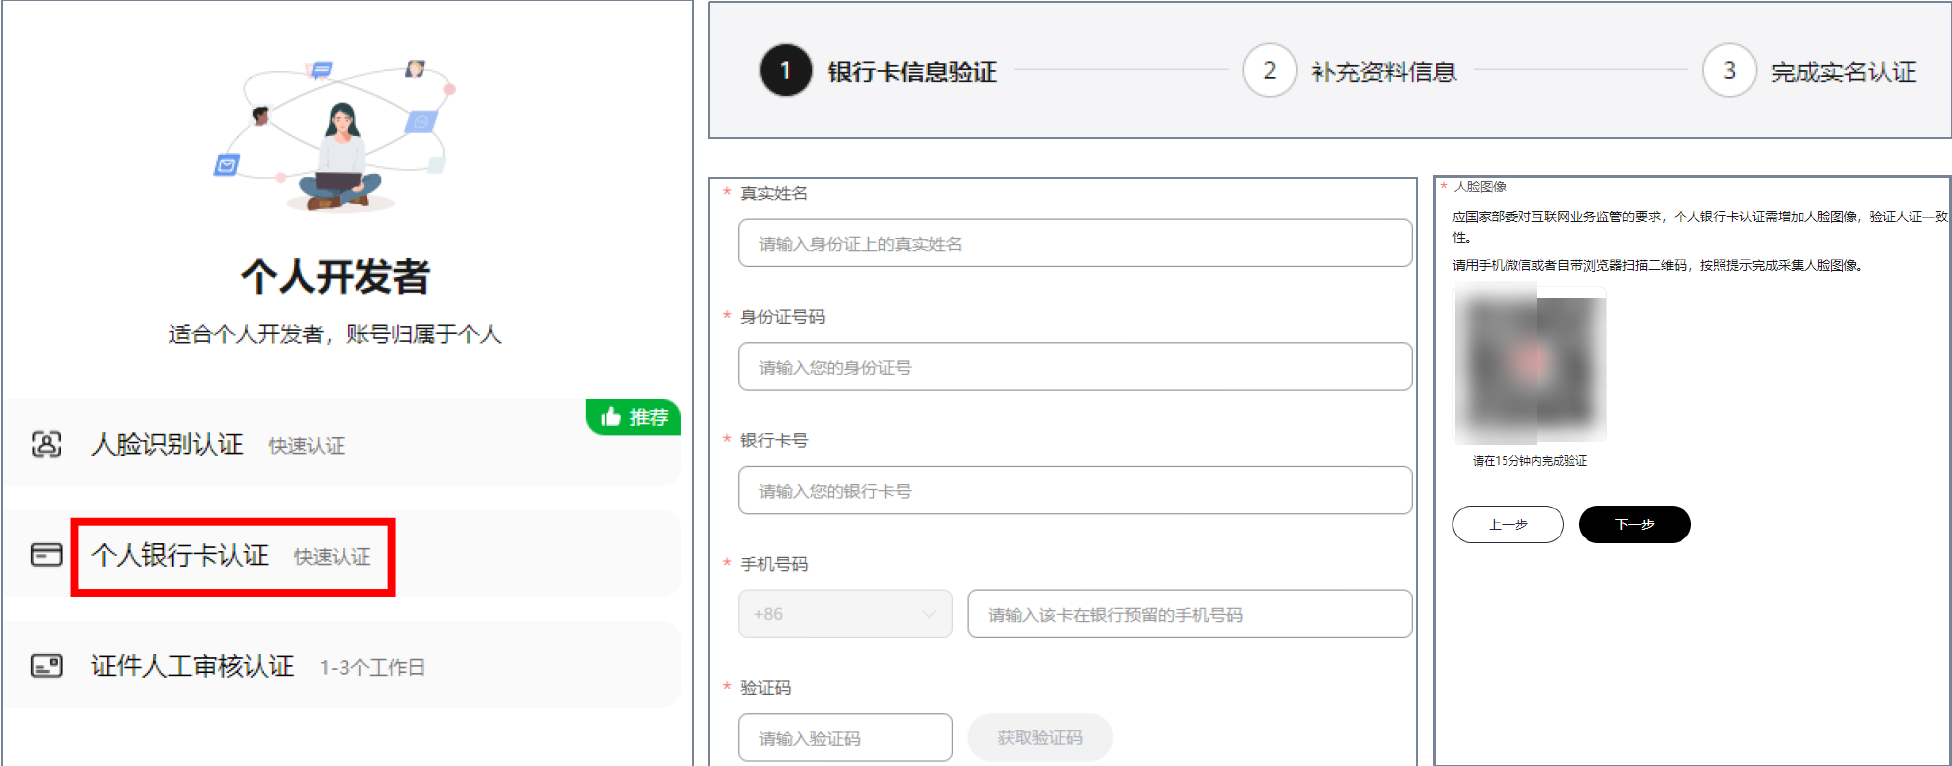Click step 1 circle 银行卡信息验证
The image size is (1952, 766).
click(x=786, y=70)
